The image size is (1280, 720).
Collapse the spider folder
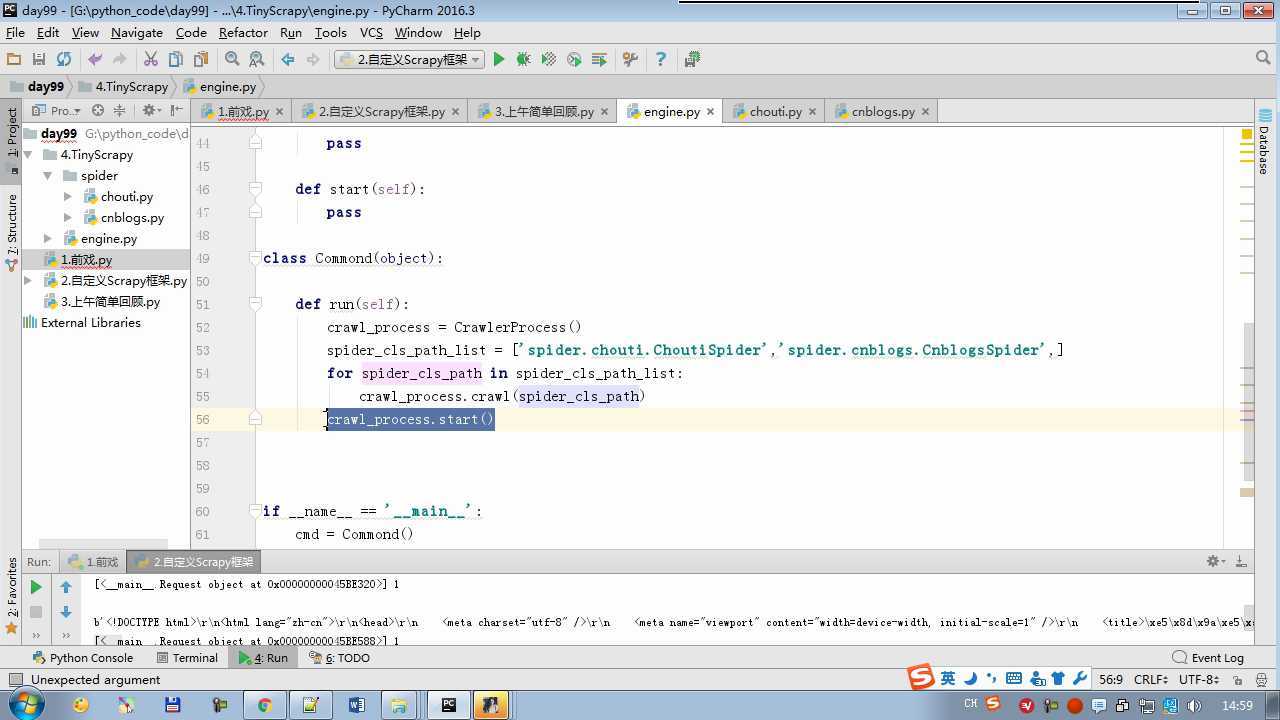(47, 176)
